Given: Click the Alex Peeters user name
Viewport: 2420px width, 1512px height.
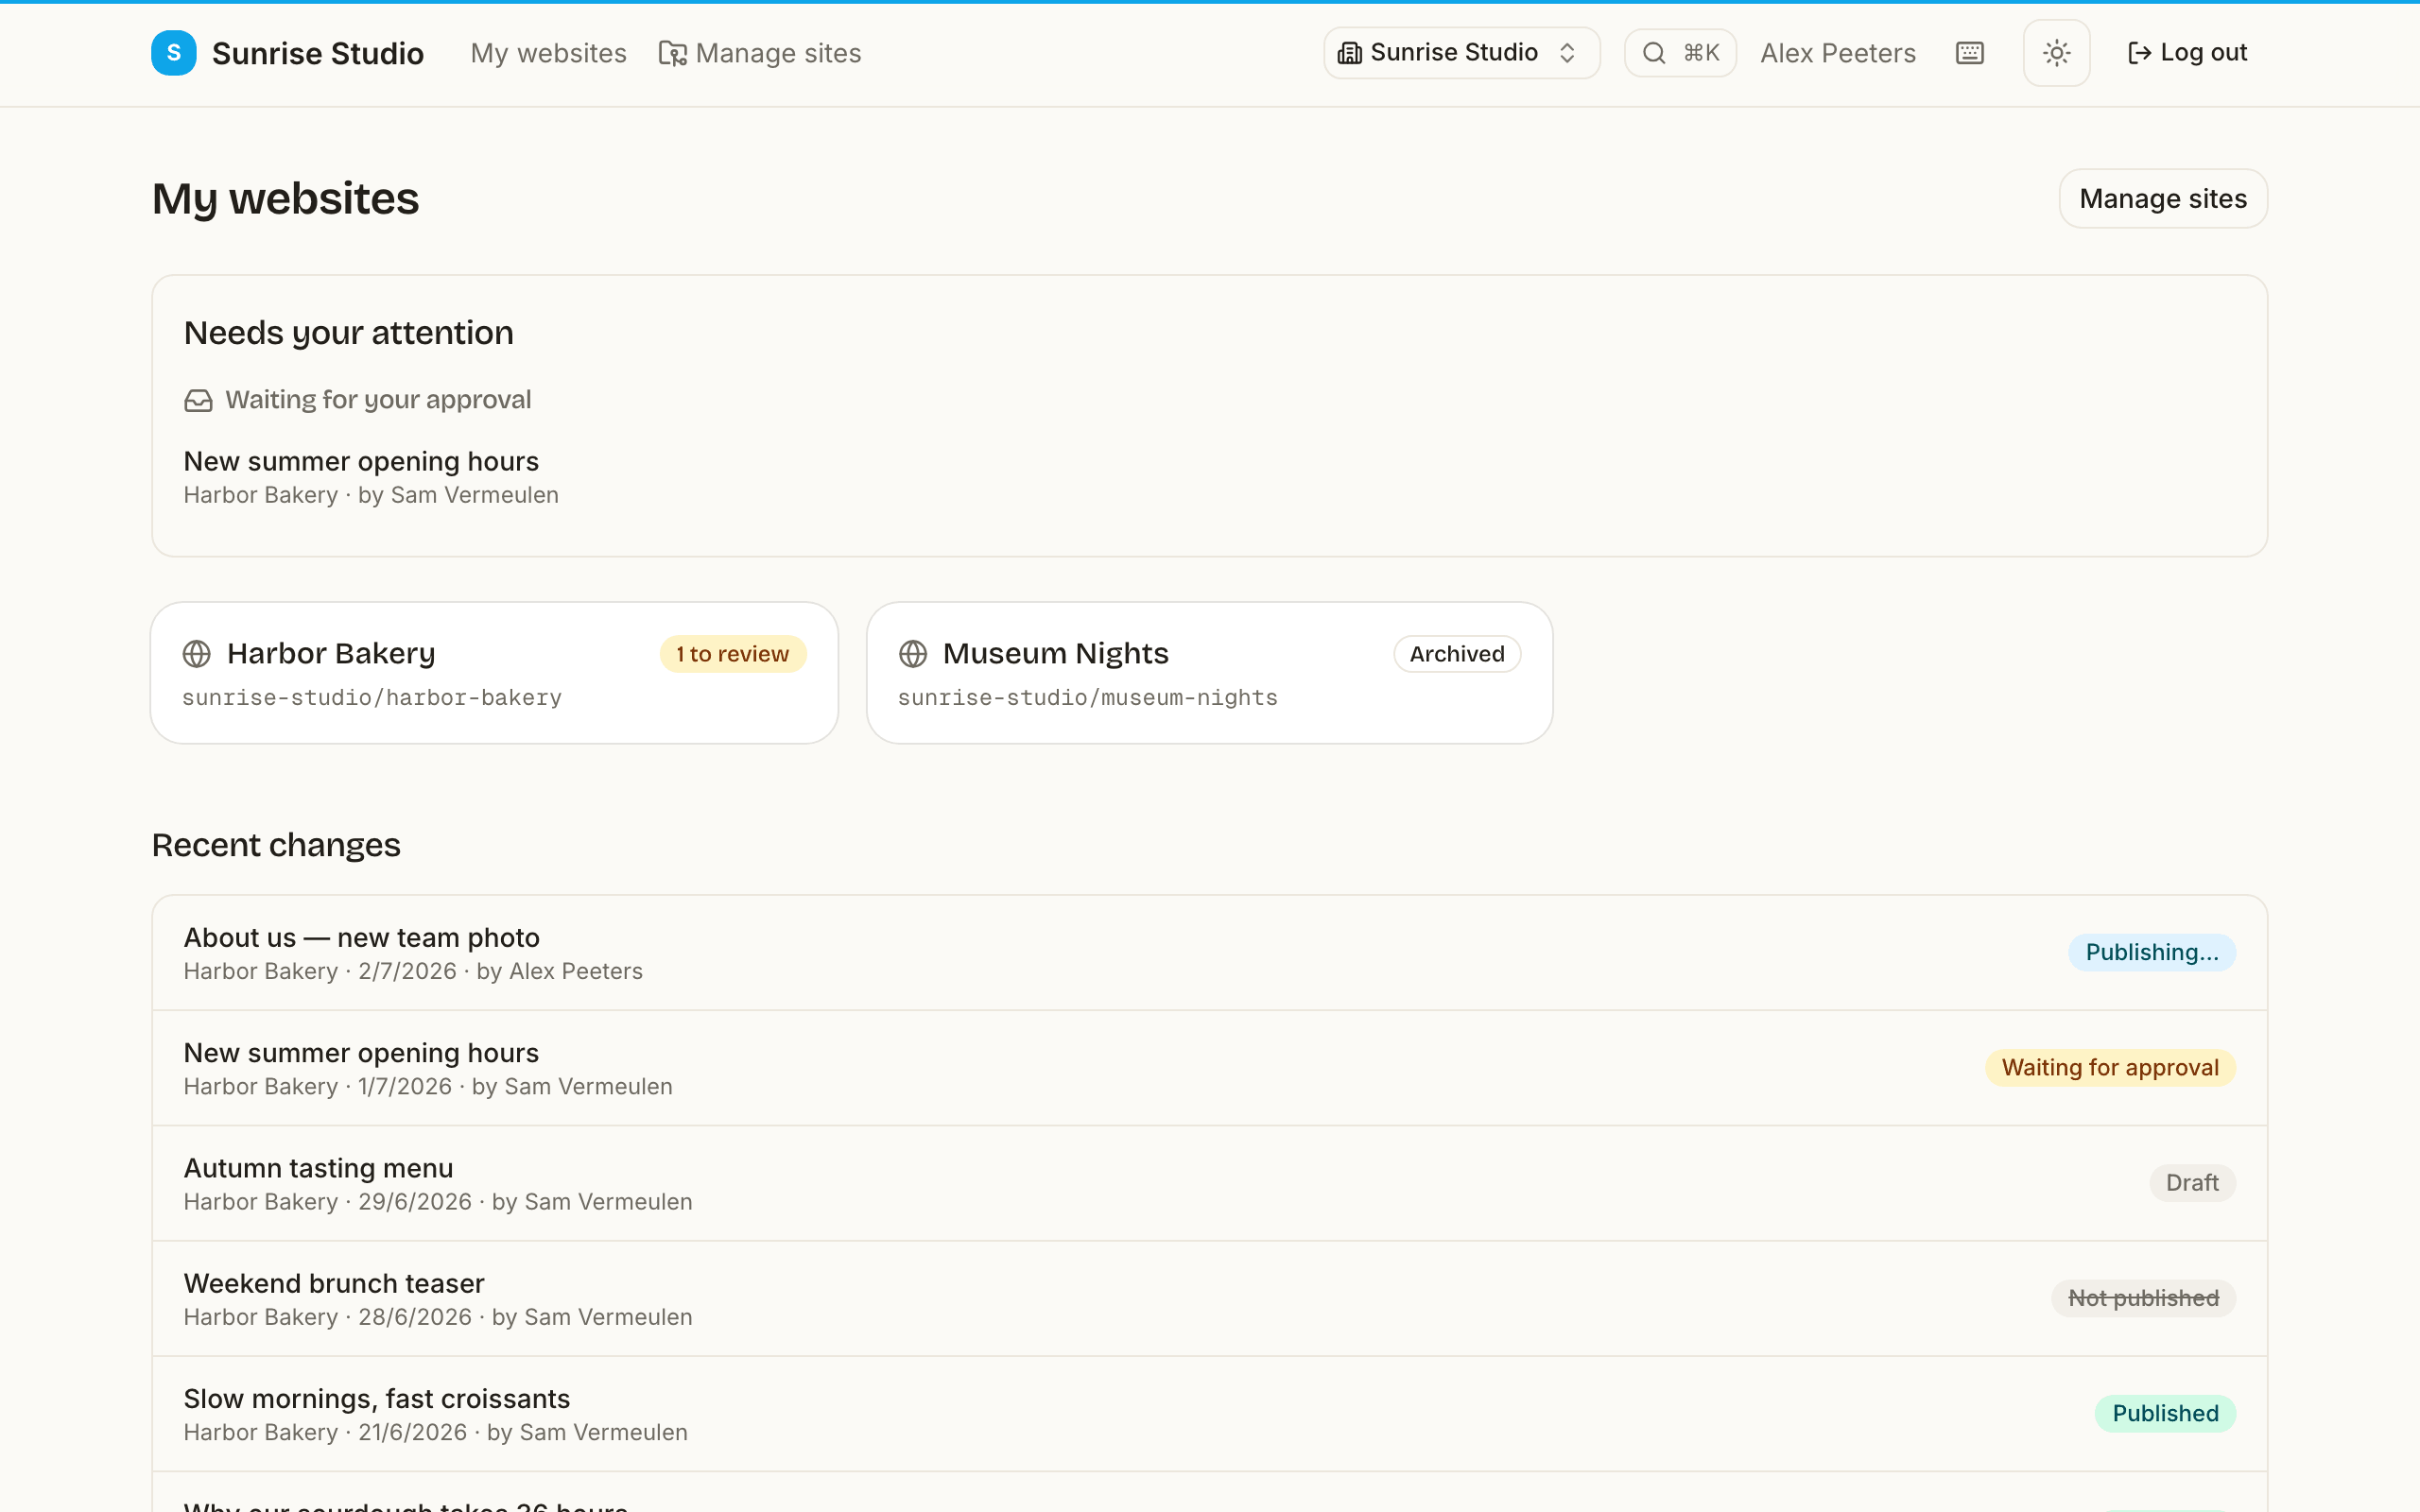Looking at the screenshot, I should 1838,53.
